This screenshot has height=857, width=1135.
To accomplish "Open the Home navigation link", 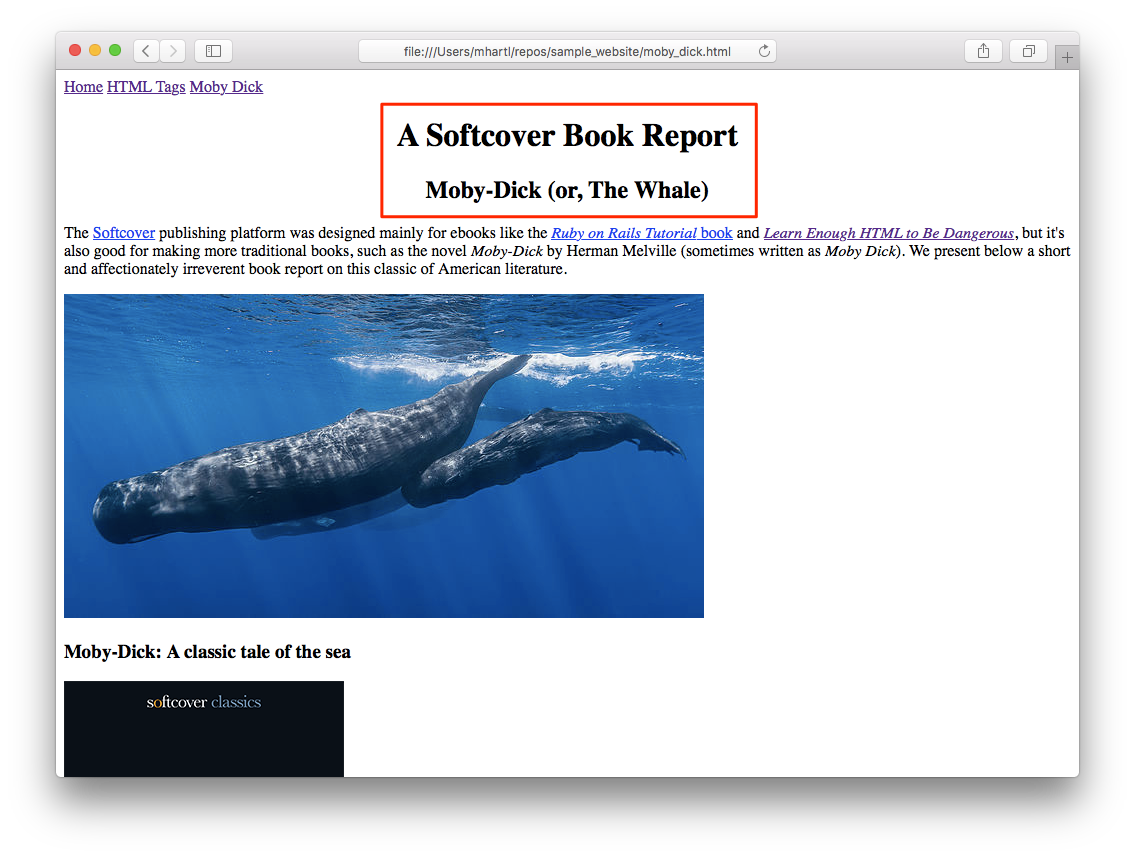I will [x=83, y=87].
